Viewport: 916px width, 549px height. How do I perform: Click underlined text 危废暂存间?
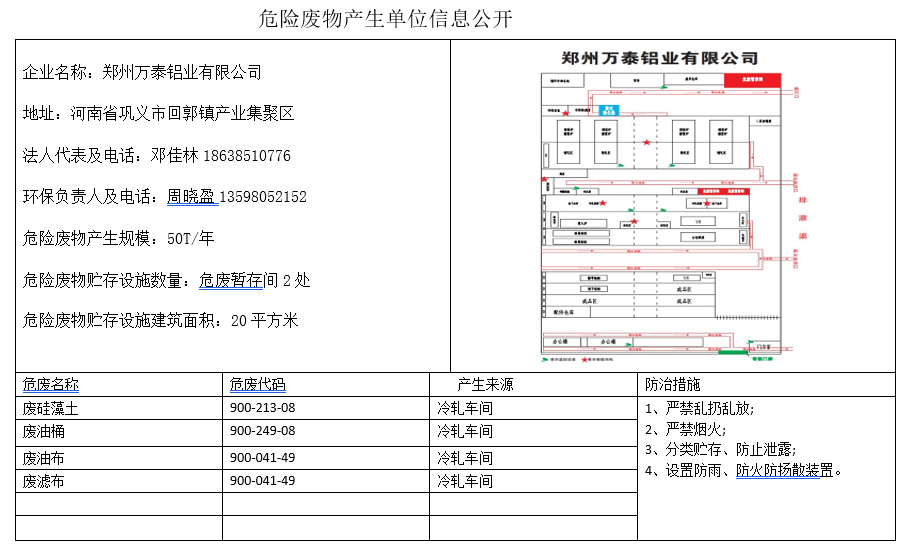[238, 280]
